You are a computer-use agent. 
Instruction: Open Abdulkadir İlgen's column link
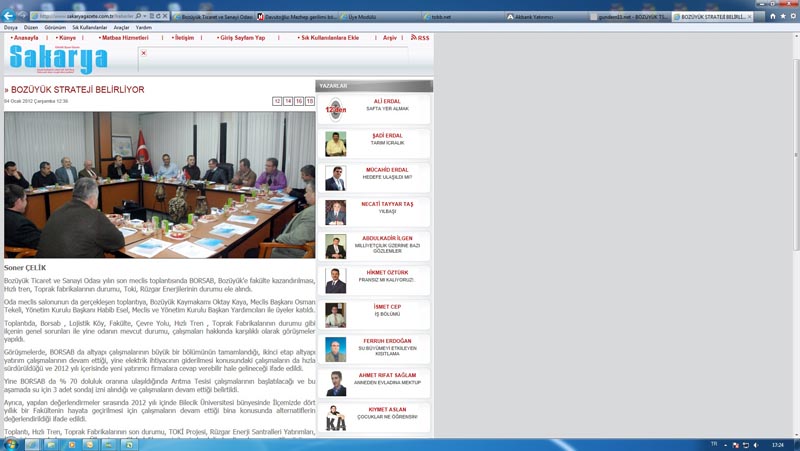click(x=387, y=248)
